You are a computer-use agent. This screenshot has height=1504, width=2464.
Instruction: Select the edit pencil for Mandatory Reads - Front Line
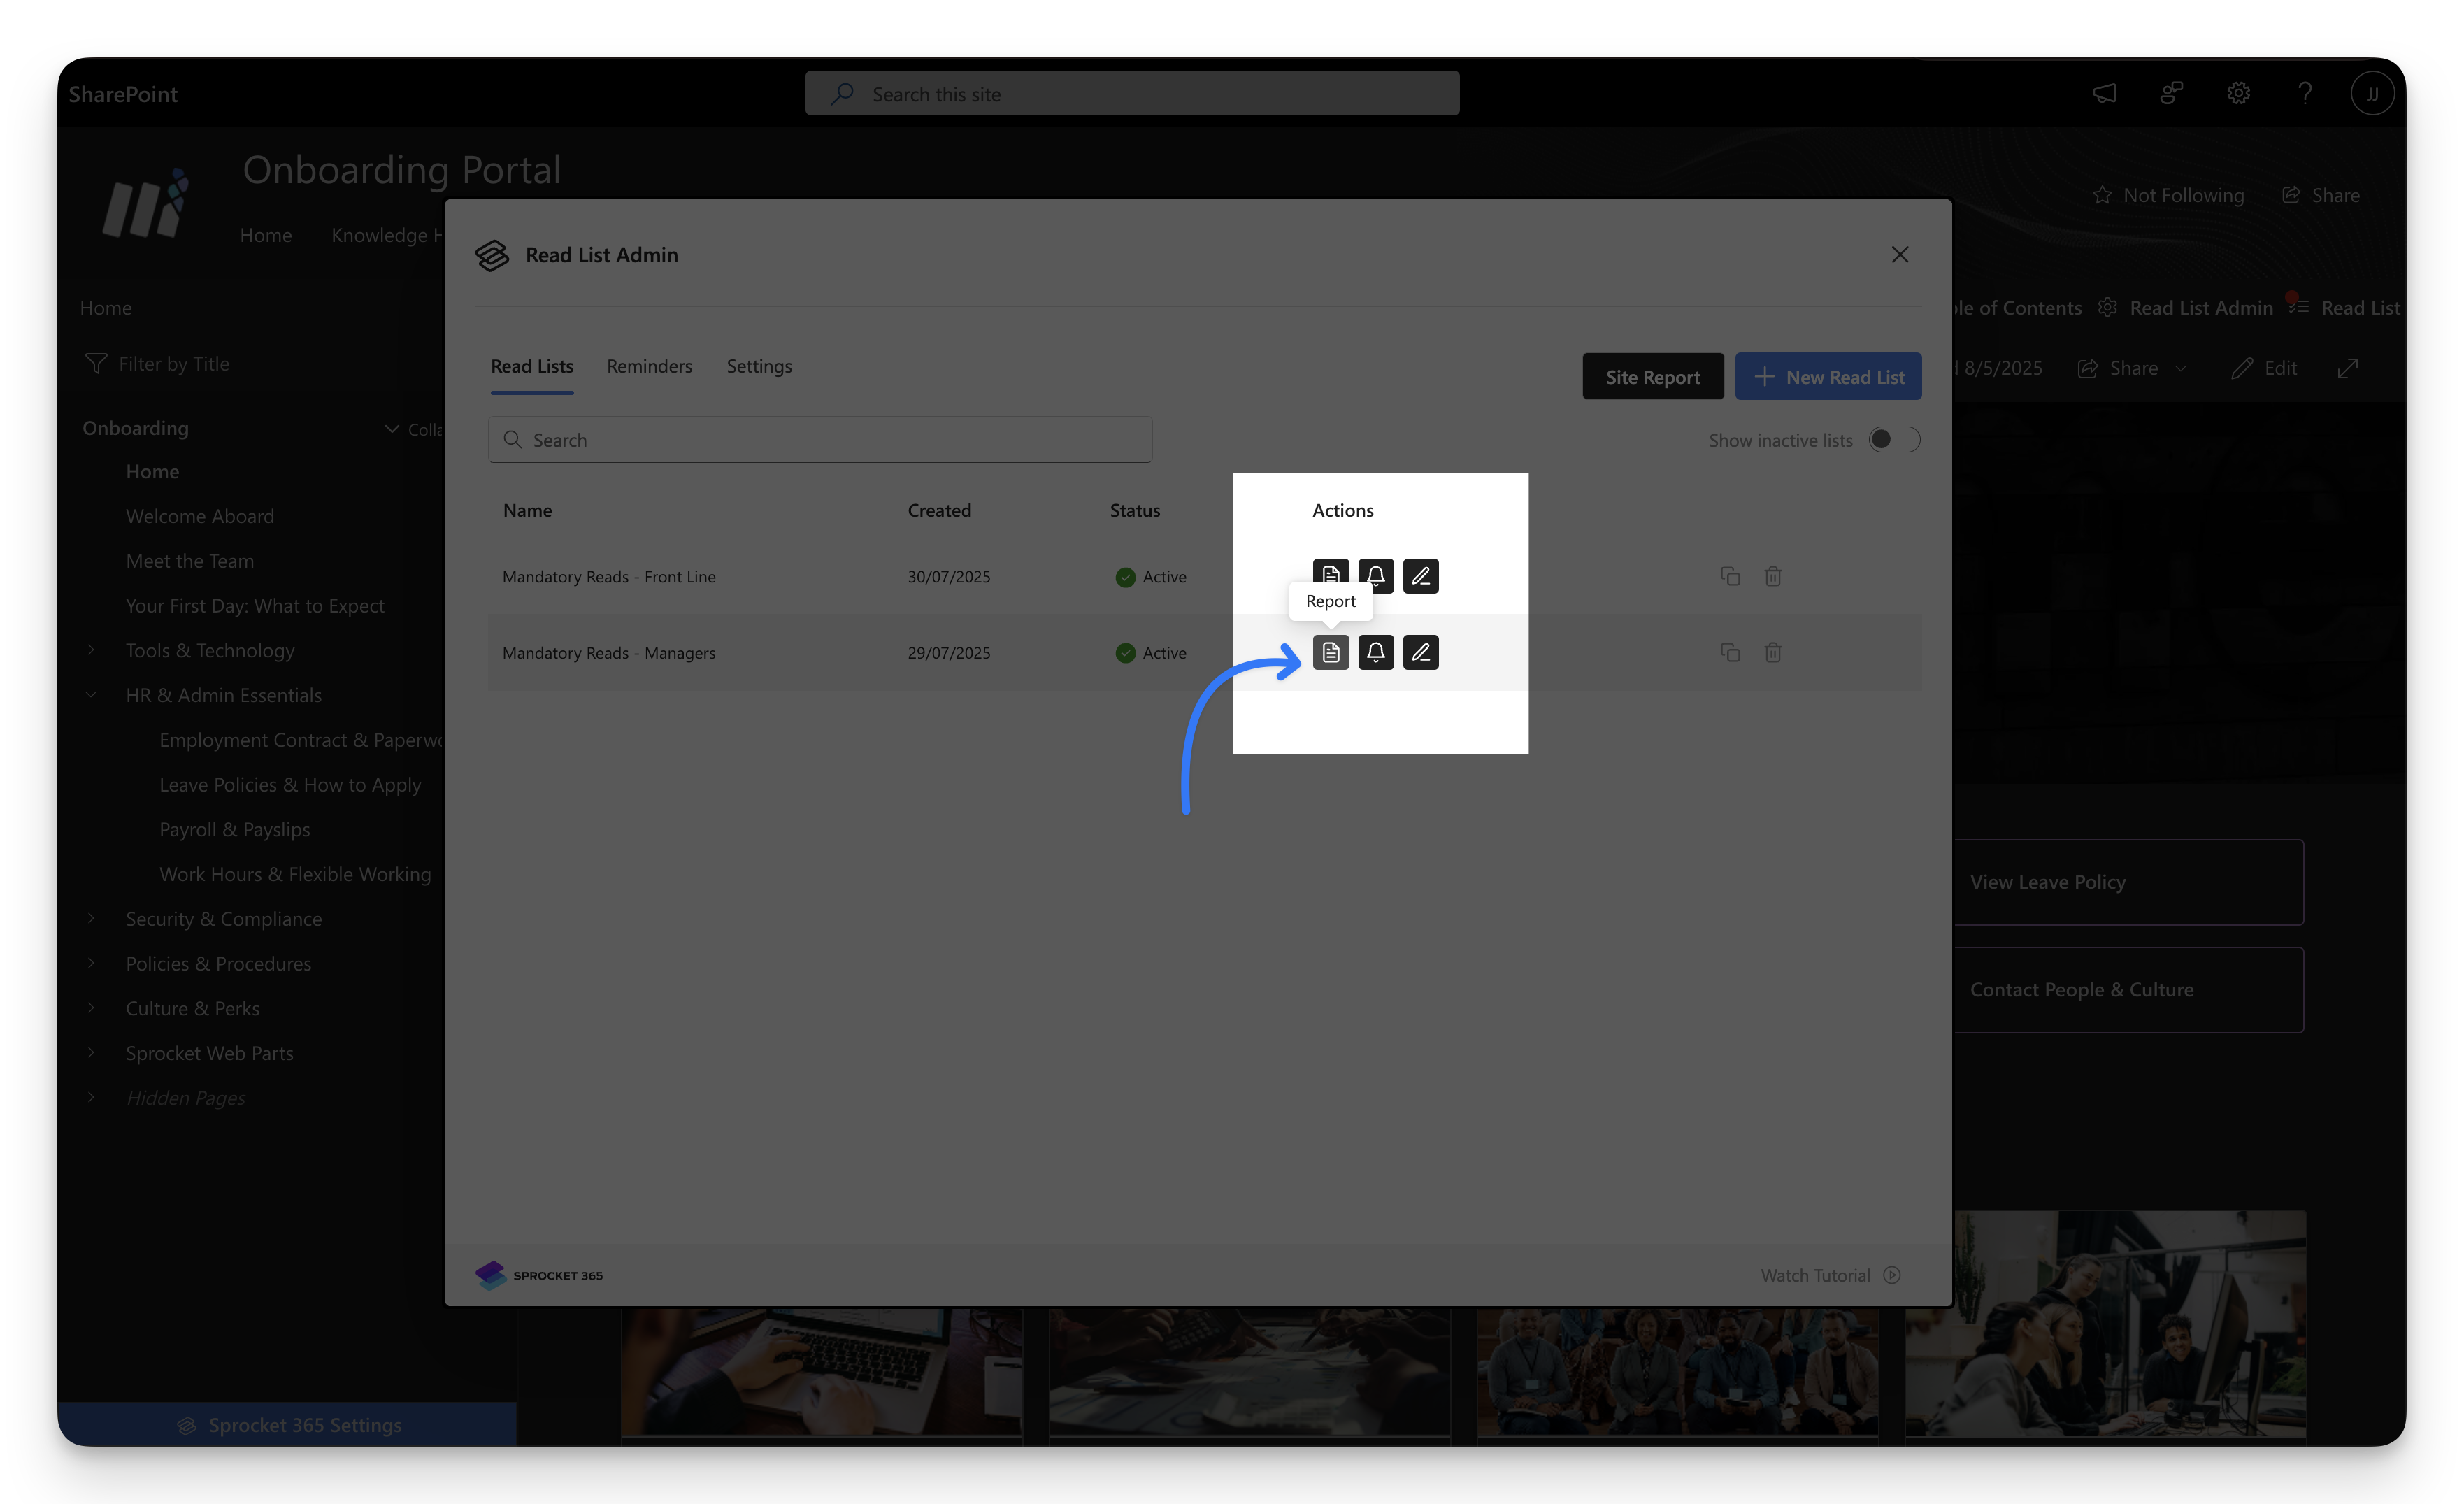point(1421,576)
